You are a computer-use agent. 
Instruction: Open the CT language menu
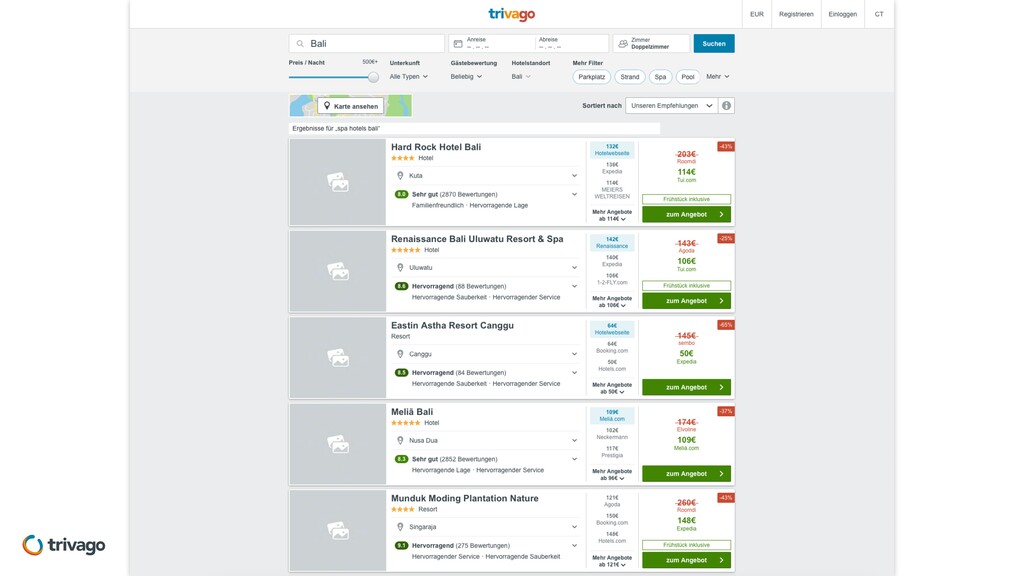click(879, 14)
